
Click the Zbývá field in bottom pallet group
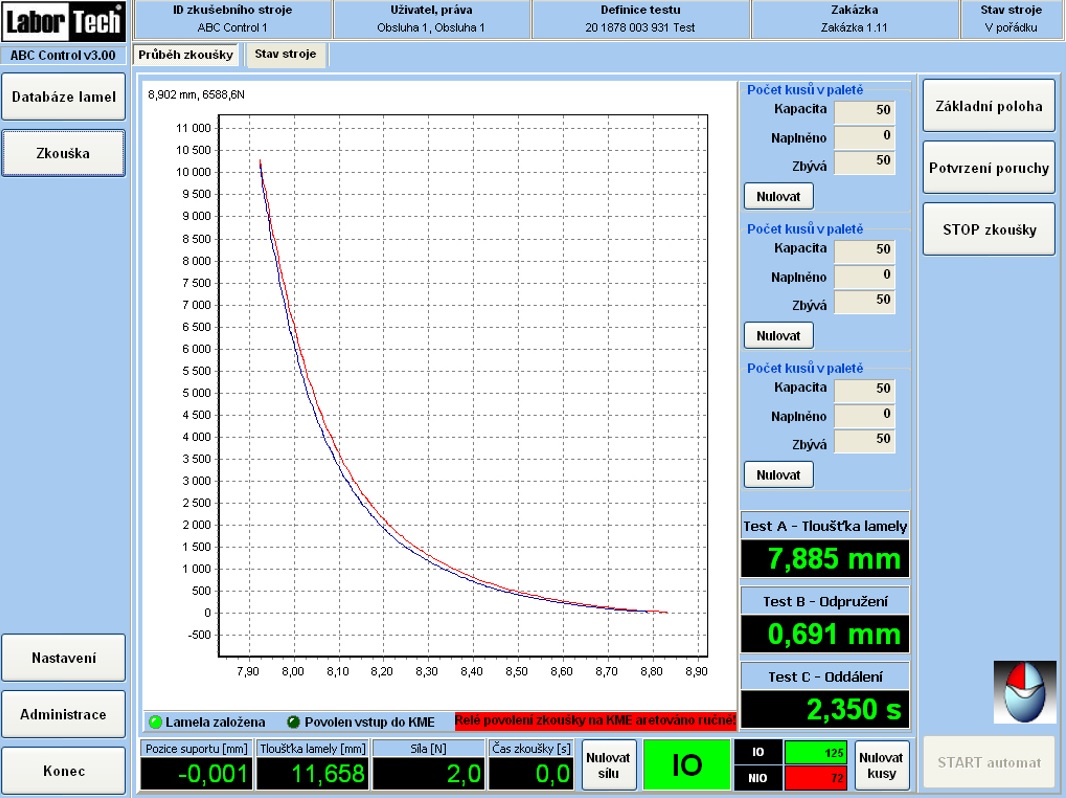point(864,440)
